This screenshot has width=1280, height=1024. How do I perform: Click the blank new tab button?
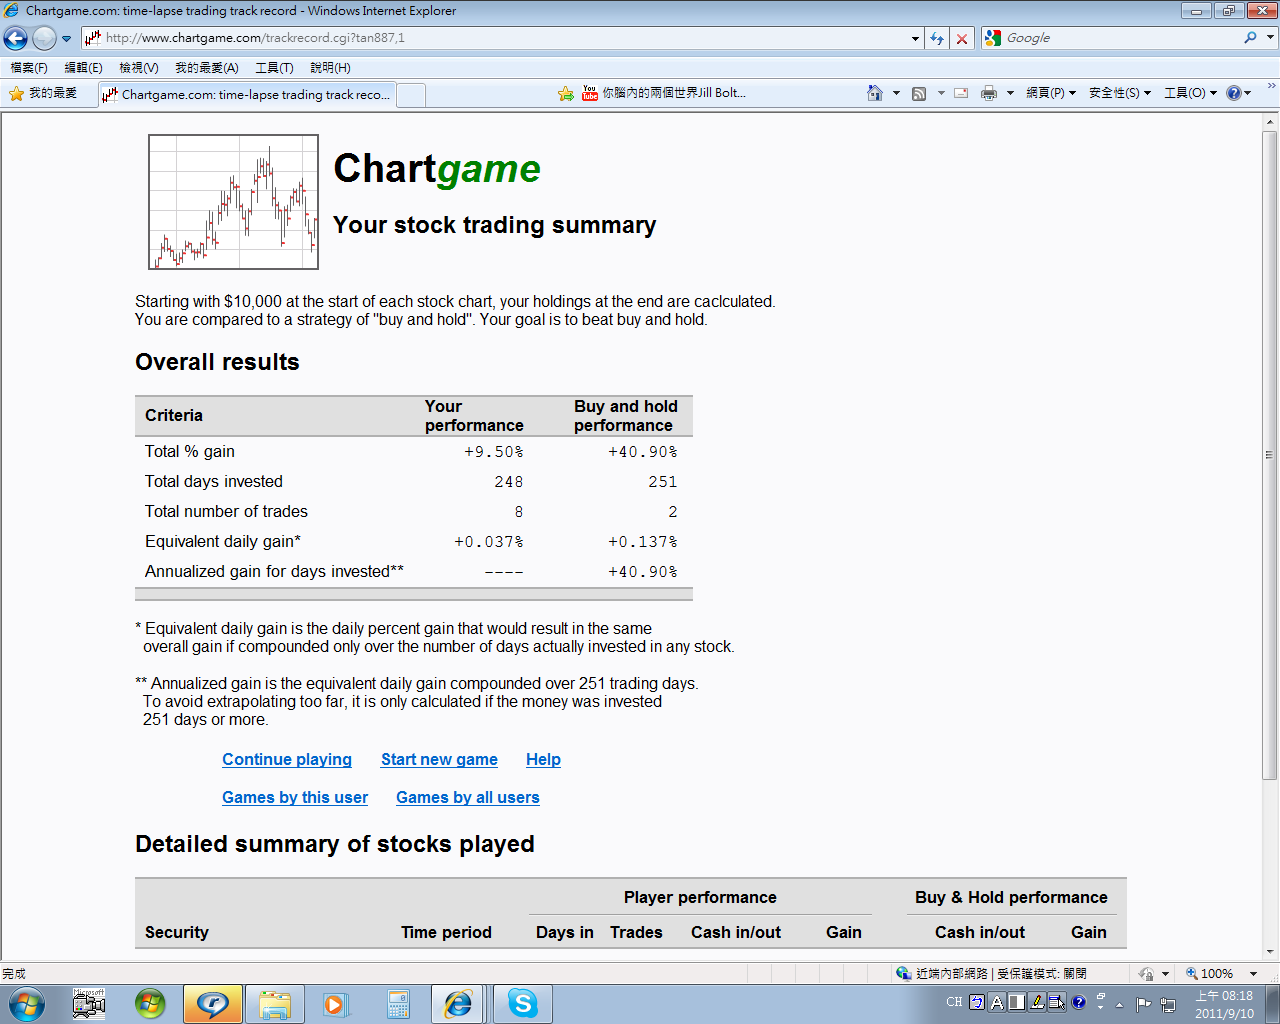411,95
